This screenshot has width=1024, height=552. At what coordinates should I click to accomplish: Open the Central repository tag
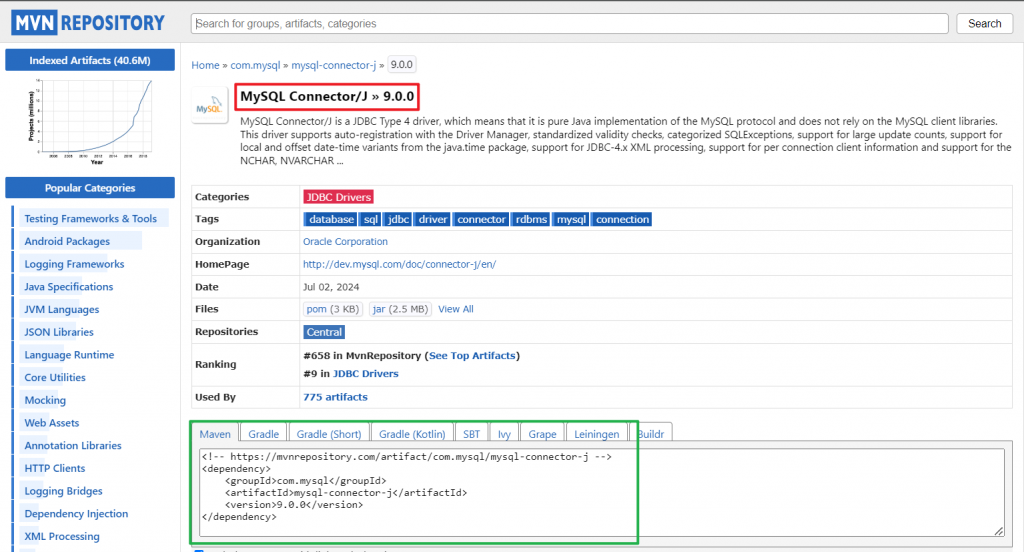pos(324,332)
